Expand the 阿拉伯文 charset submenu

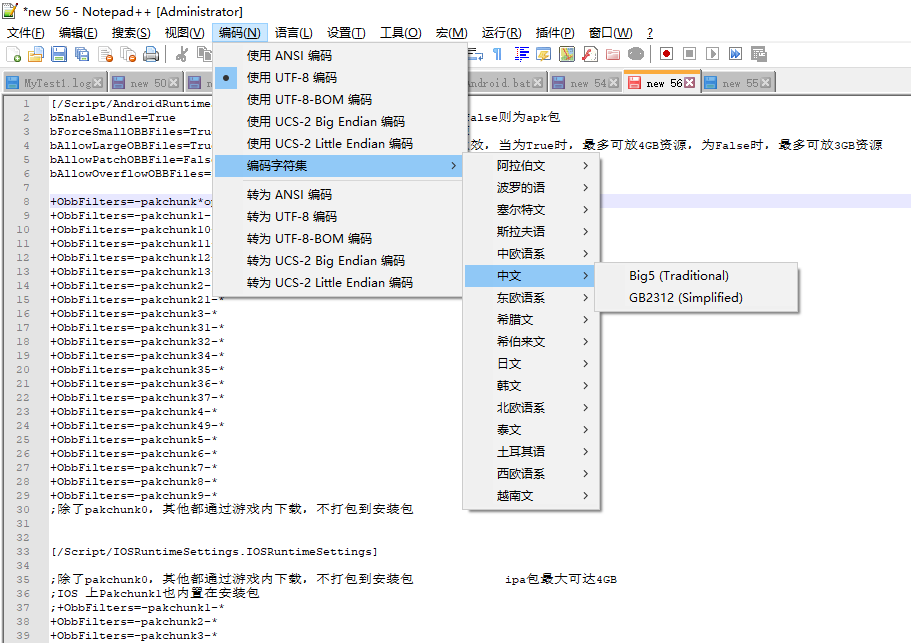(x=531, y=166)
